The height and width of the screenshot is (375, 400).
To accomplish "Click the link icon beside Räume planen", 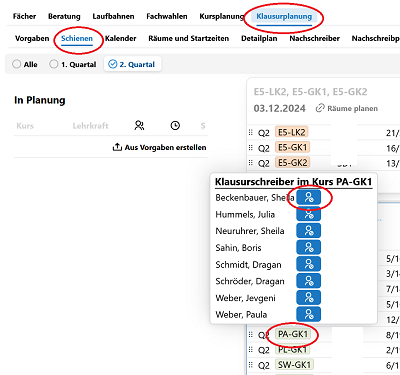I will pyautogui.click(x=320, y=108).
